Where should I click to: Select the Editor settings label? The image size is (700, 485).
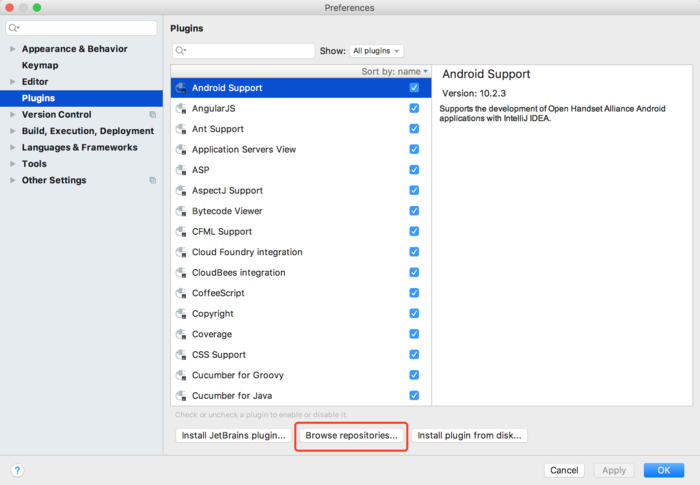coord(35,82)
